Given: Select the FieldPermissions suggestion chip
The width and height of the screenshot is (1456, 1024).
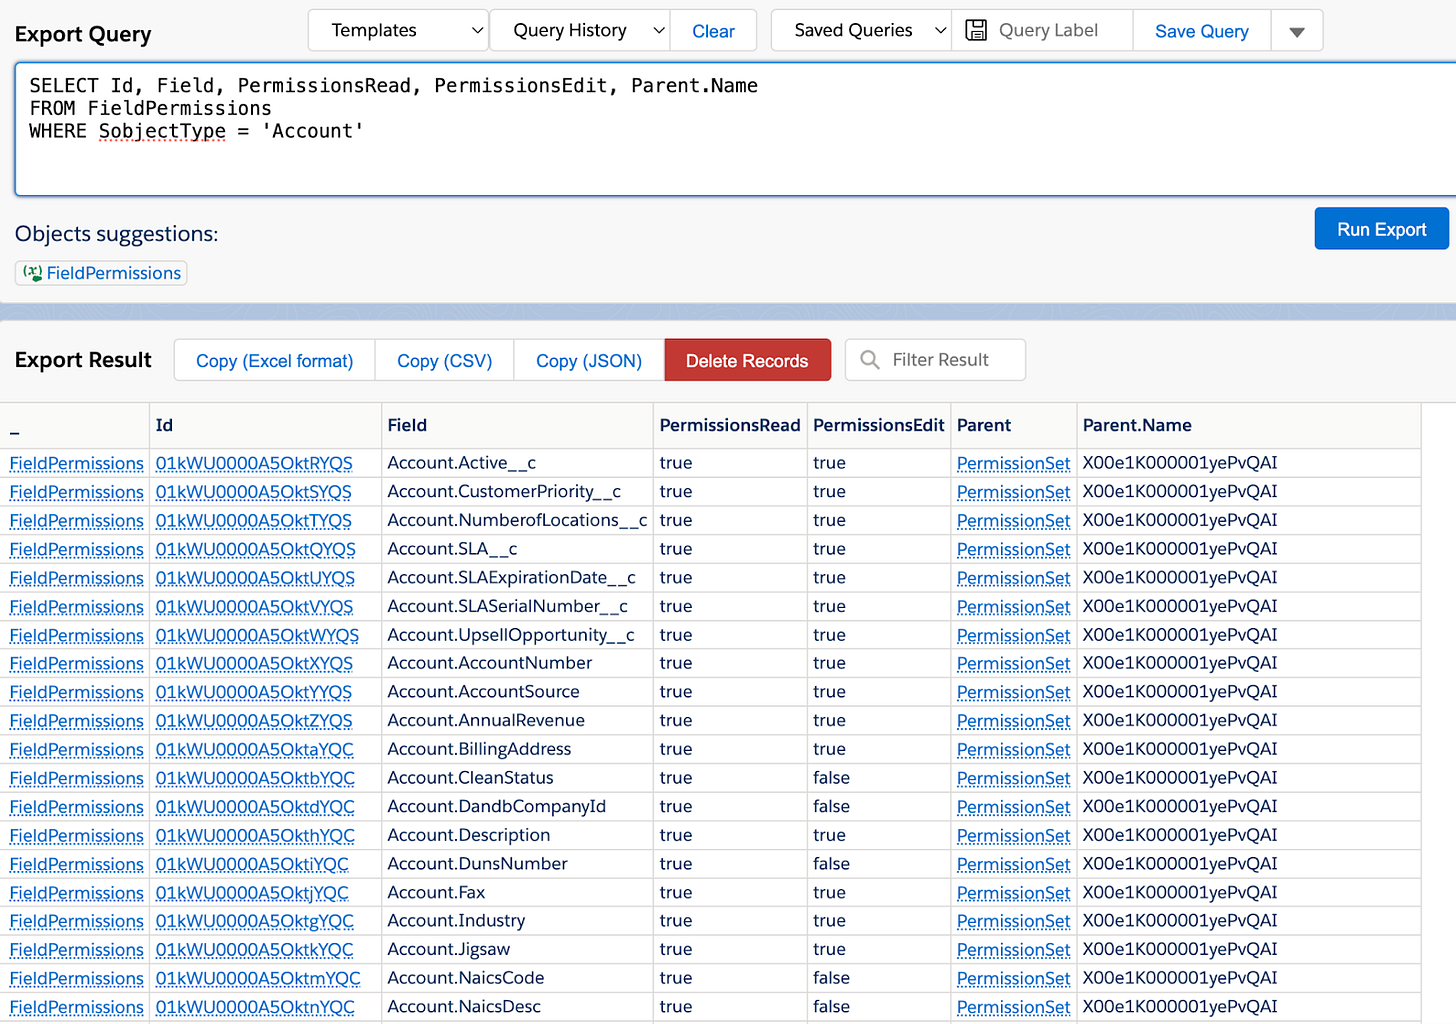Looking at the screenshot, I should [x=101, y=273].
